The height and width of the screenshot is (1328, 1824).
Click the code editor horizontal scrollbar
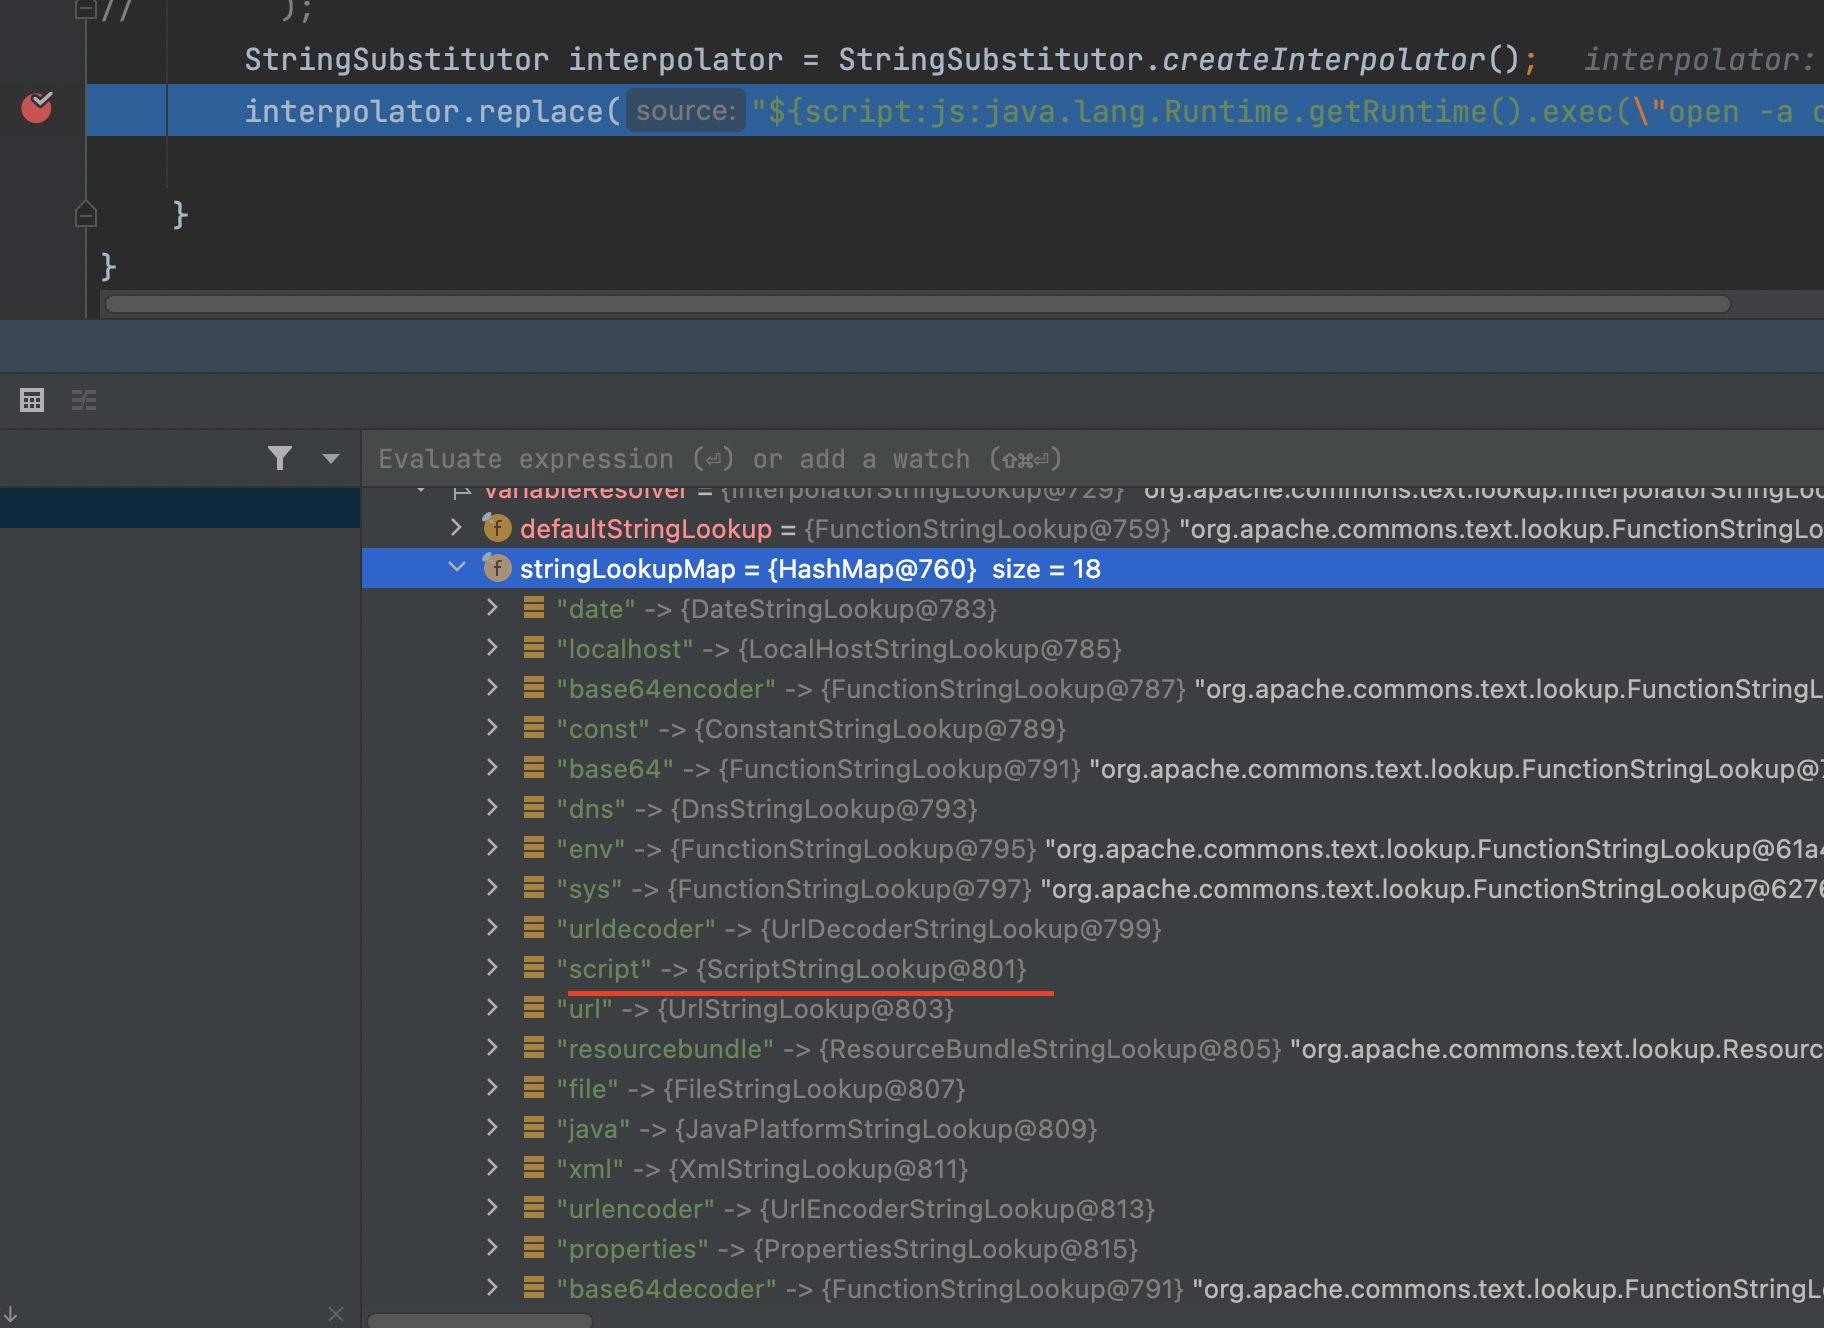click(x=917, y=304)
